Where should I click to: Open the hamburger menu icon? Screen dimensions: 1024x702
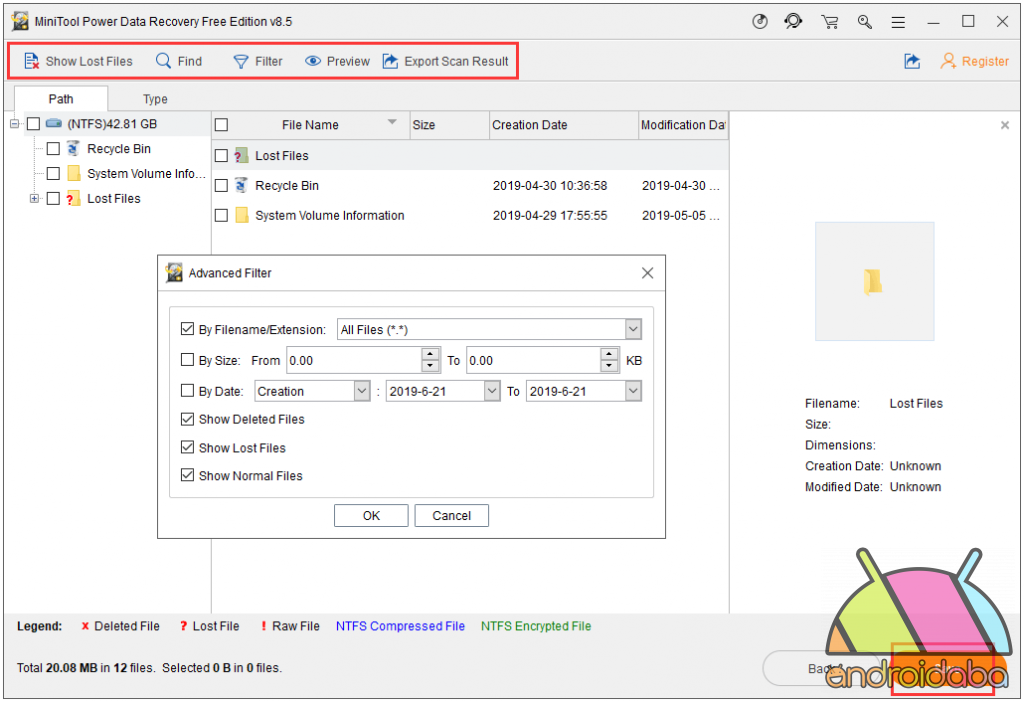coord(899,22)
